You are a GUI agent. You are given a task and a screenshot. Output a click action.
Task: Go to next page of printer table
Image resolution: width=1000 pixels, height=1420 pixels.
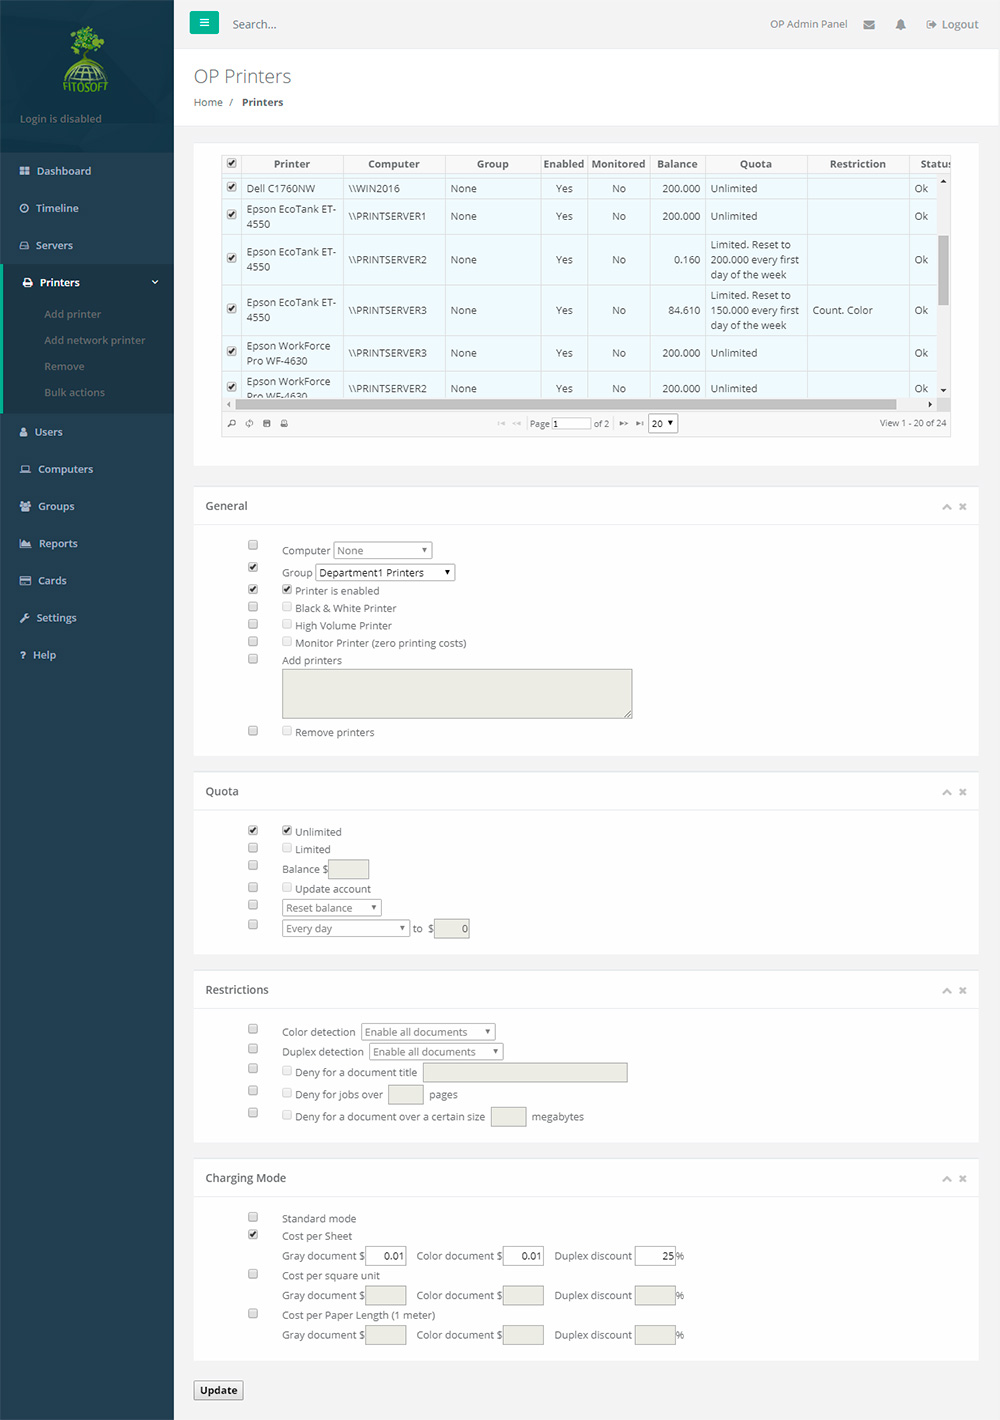point(624,424)
